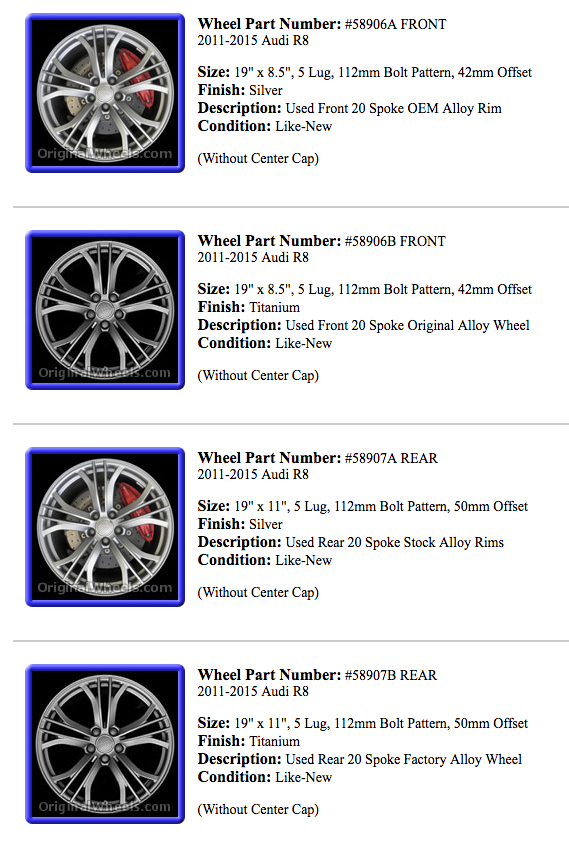This screenshot has width=569, height=846.
Task: Open the 58907A rear silver wheel thumbnail
Action: (105, 527)
